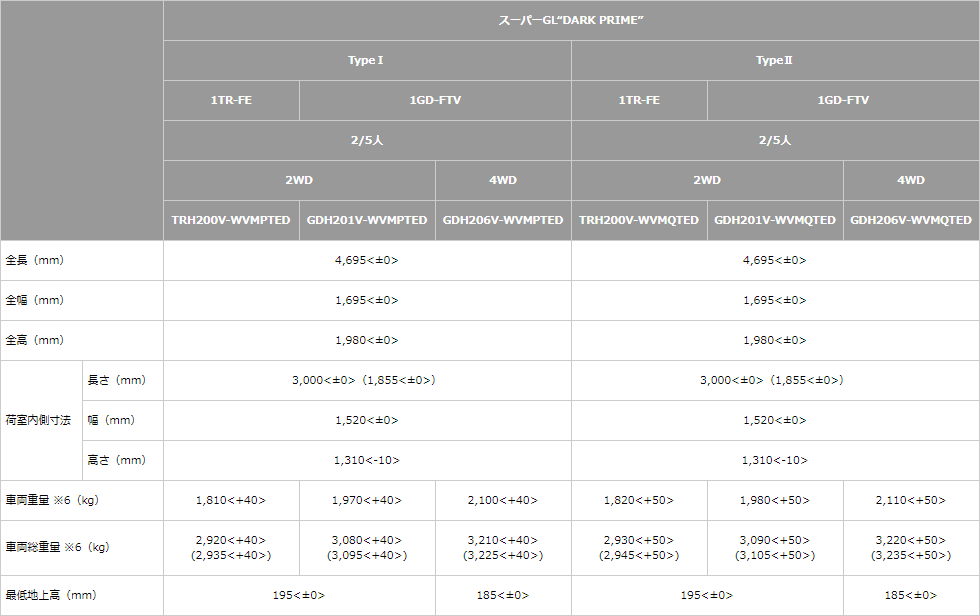Click gross weight cell 3,210<+40> (3,225<+40>)
This screenshot has width=980, height=616.
coord(503,548)
